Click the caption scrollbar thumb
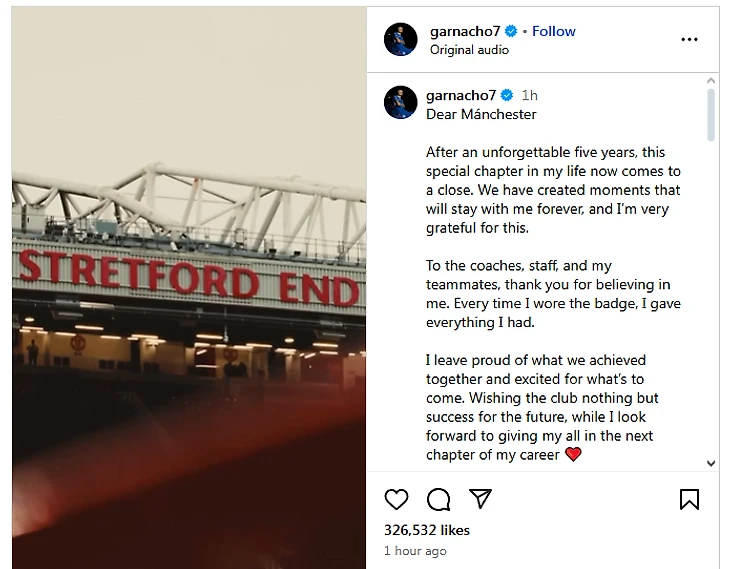 (711, 115)
